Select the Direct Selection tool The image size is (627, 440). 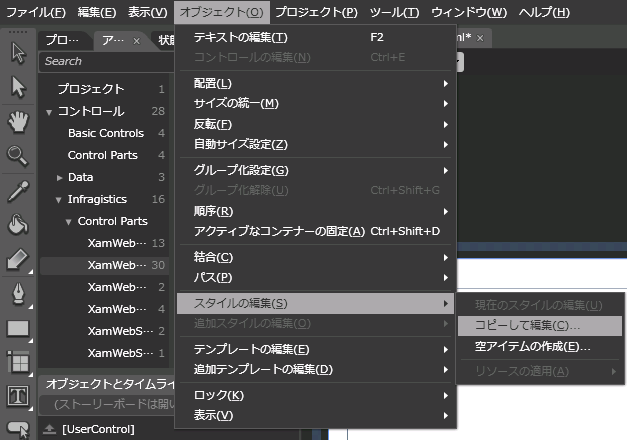17,87
